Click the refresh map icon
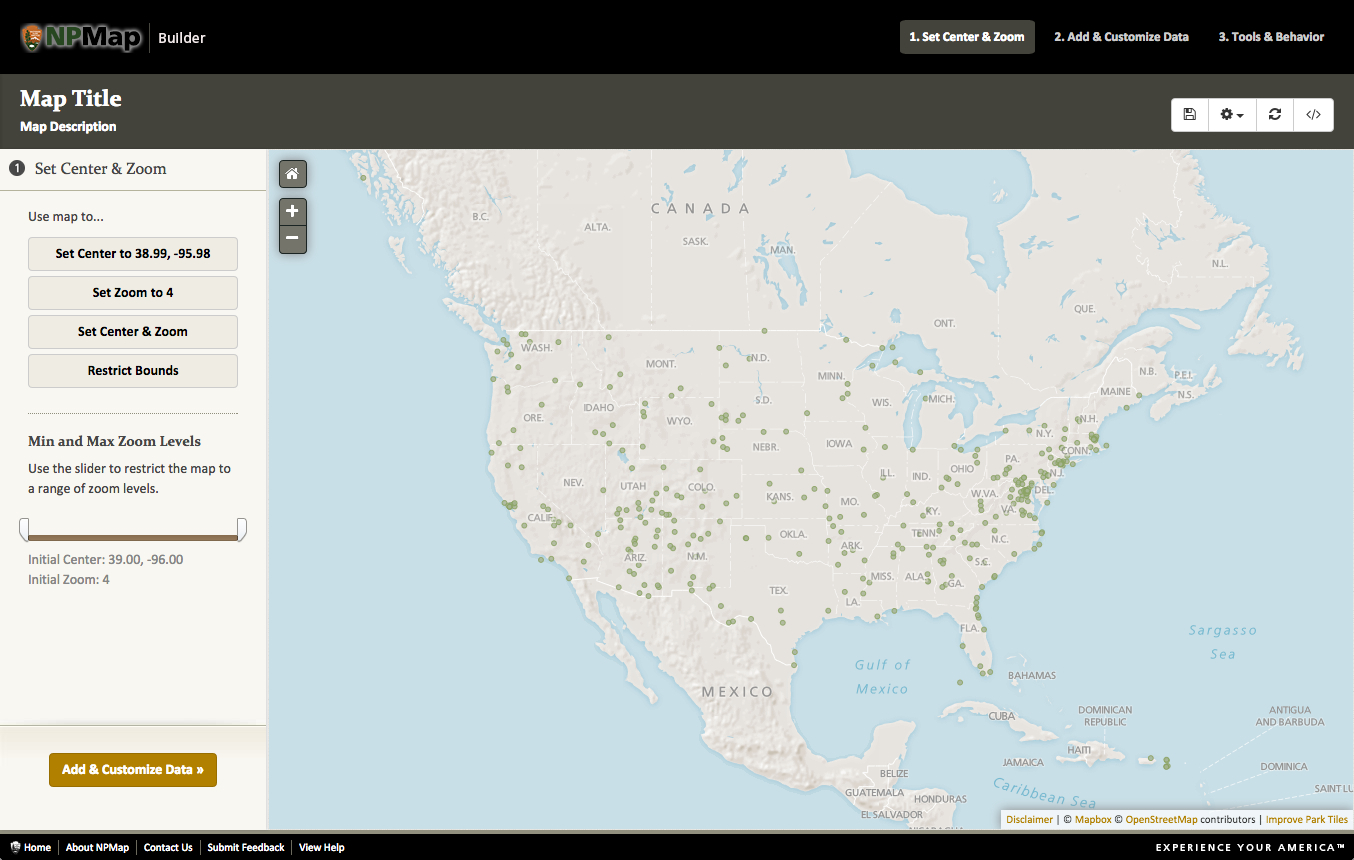The width and height of the screenshot is (1354, 860). [1275, 114]
